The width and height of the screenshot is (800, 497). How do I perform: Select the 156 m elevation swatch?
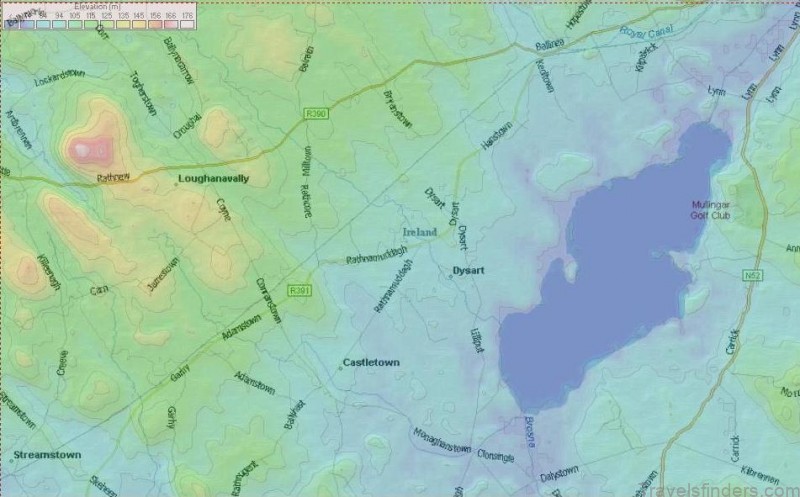155,24
